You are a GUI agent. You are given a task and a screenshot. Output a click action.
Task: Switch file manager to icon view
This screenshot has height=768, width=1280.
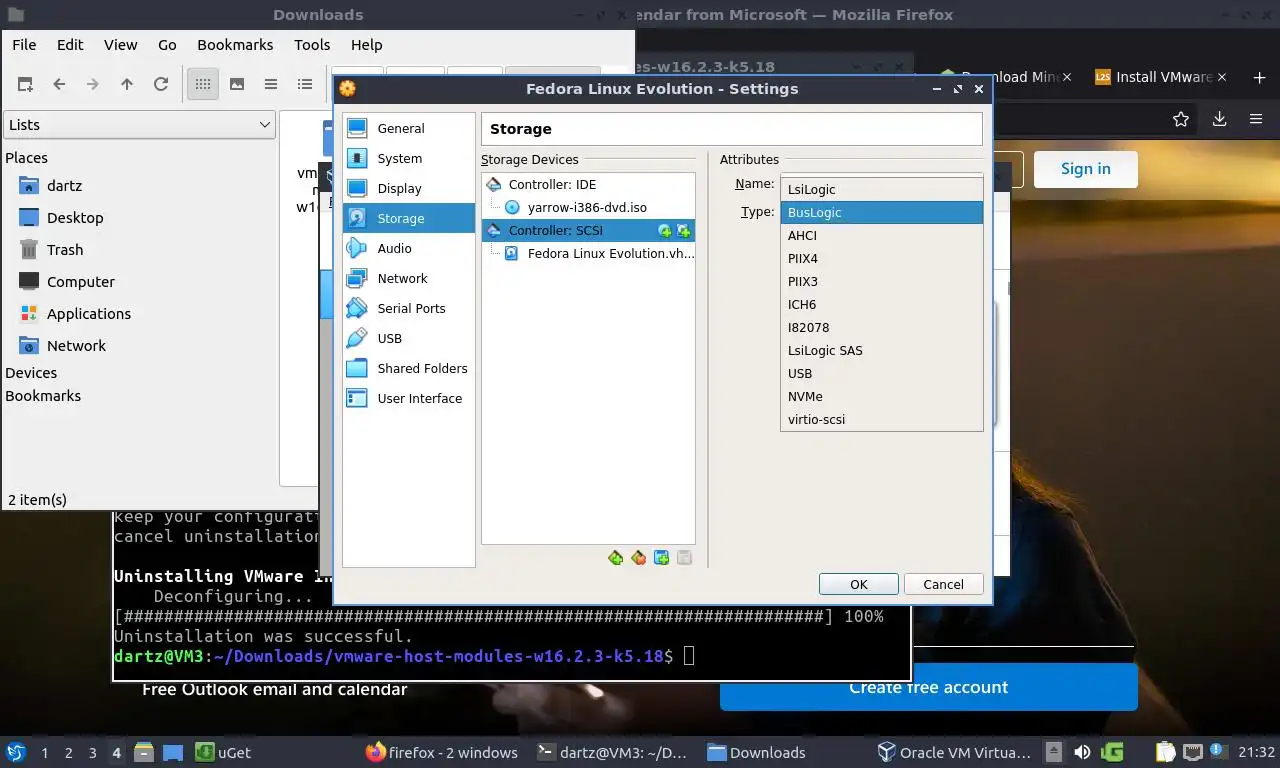(x=203, y=84)
